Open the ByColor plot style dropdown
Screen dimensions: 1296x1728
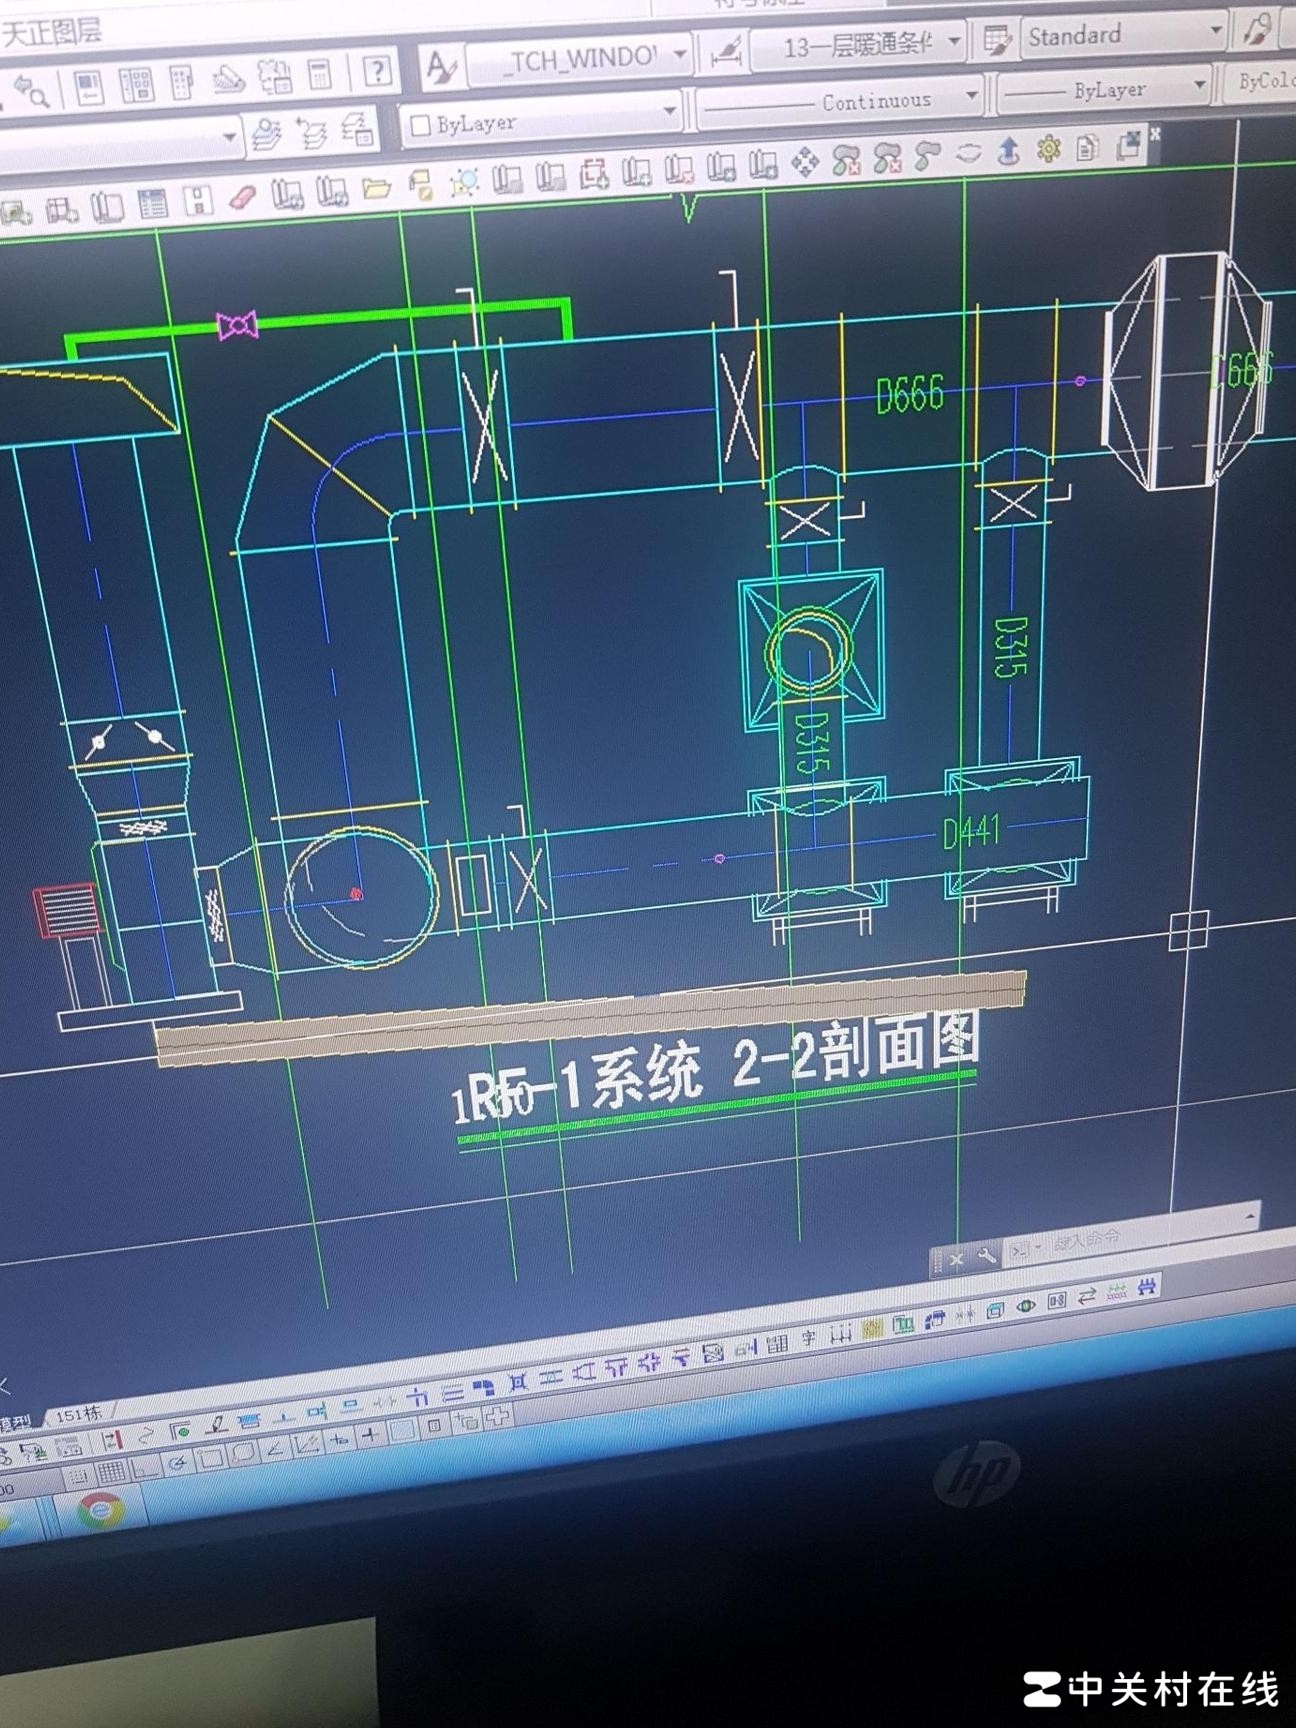coord(1261,84)
